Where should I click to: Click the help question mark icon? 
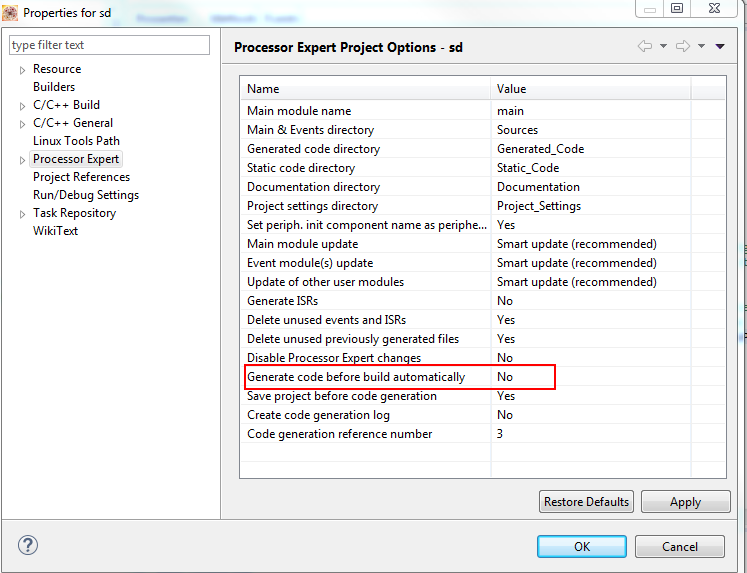tap(28, 545)
